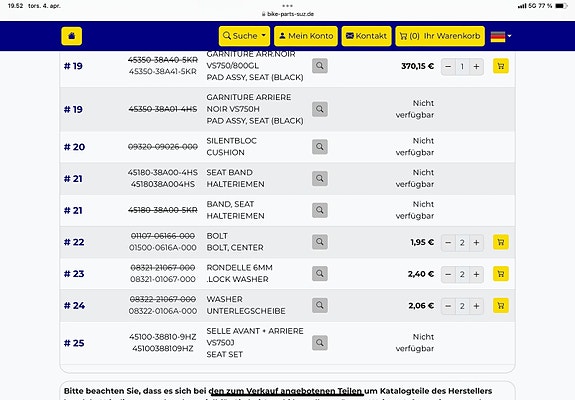Magnify SEAT SET part details

320,343
